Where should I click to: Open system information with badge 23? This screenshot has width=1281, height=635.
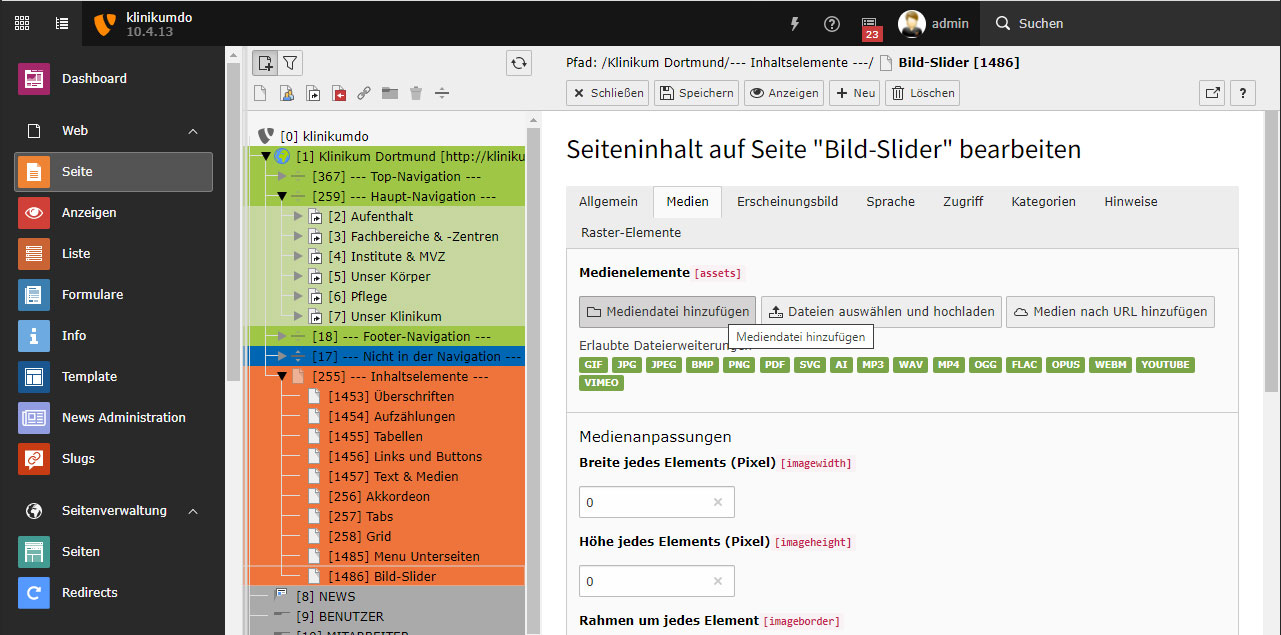[870, 26]
